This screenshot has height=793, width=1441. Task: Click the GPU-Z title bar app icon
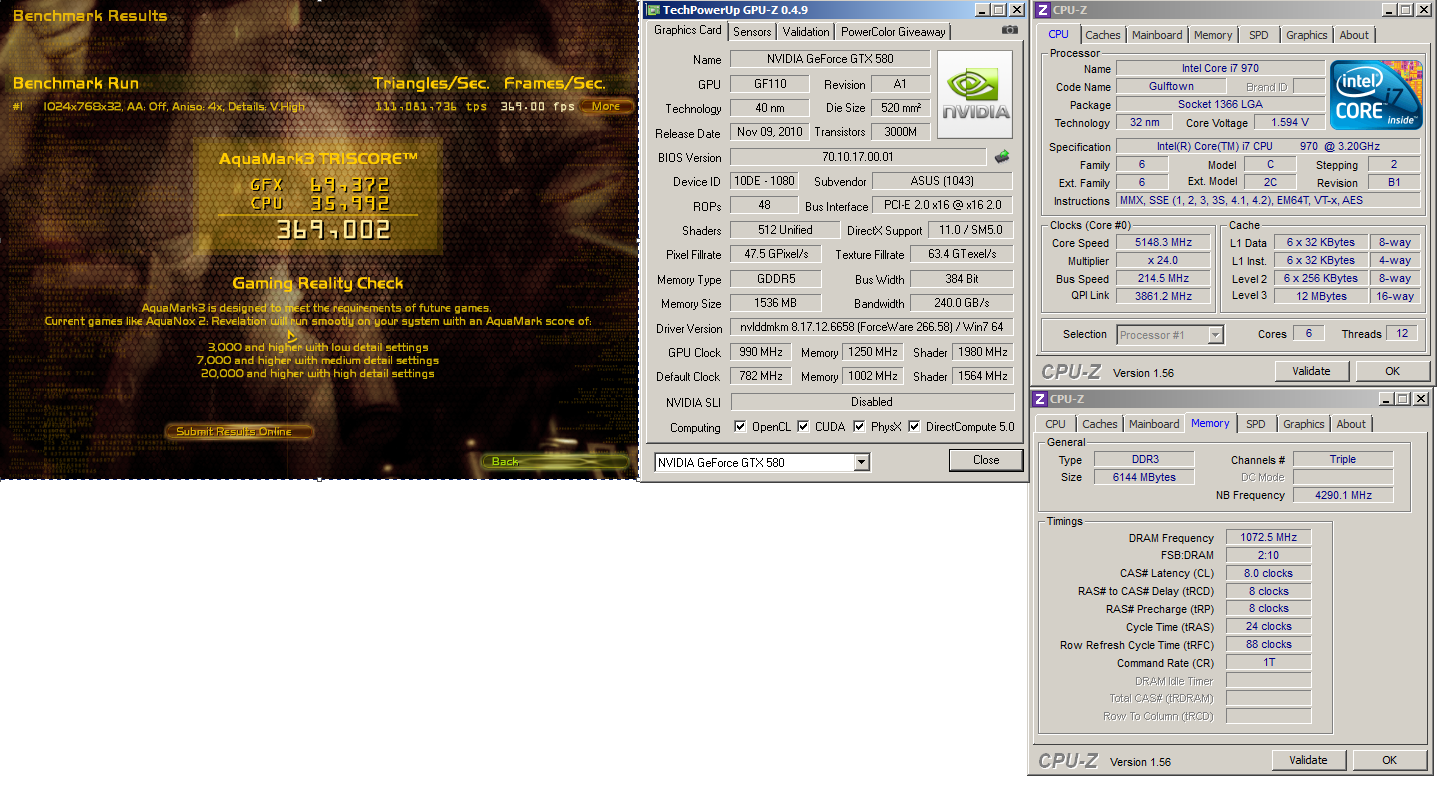[653, 10]
